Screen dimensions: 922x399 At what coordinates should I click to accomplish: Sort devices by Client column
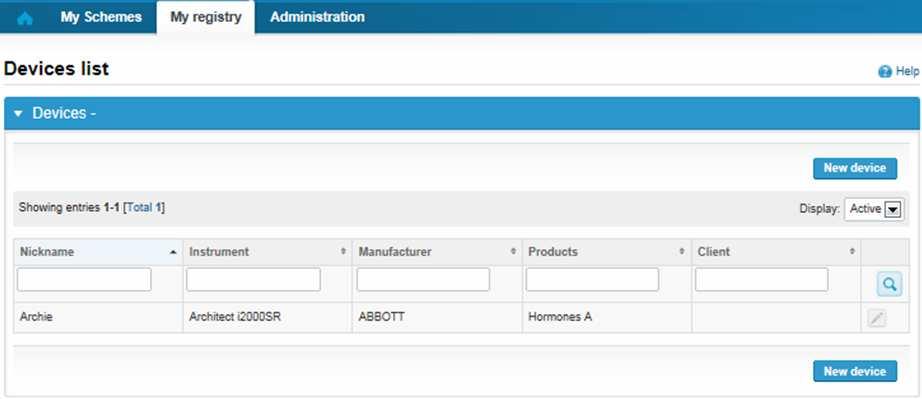tap(776, 252)
